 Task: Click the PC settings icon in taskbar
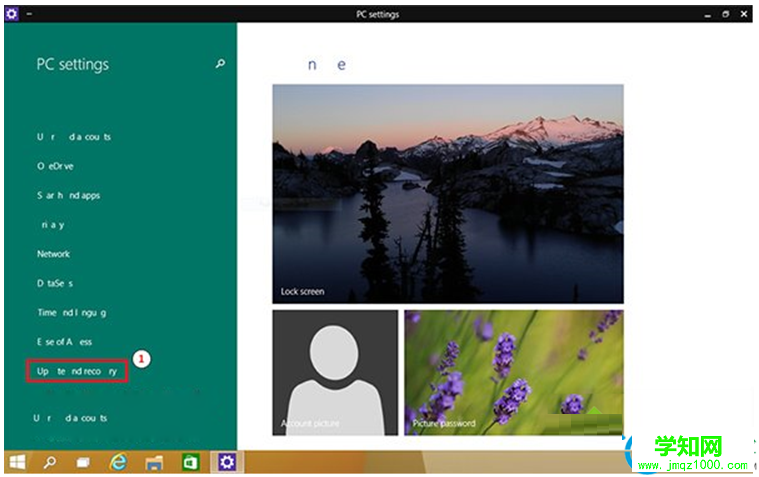coord(227,462)
